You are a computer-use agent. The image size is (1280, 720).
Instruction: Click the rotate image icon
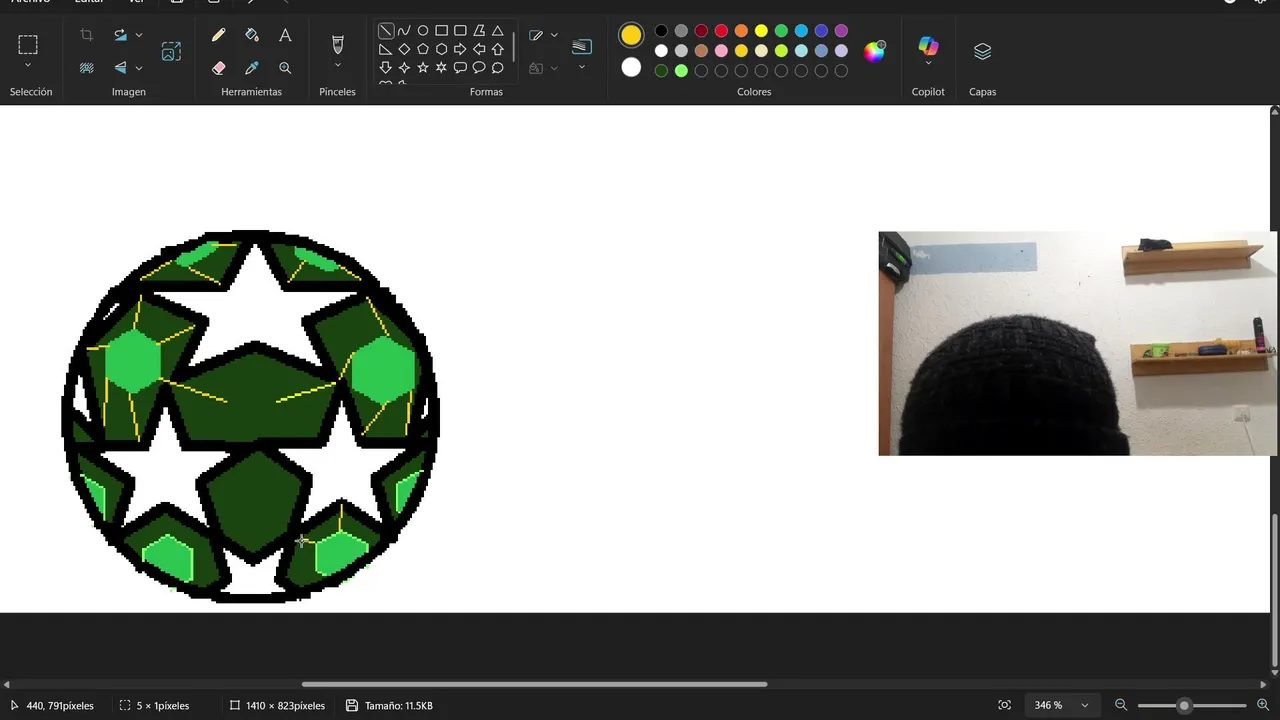coord(120,35)
